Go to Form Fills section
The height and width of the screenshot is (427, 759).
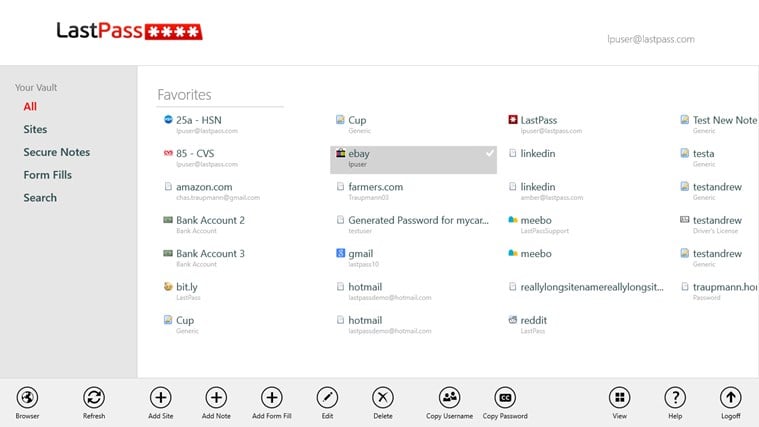click(47, 175)
